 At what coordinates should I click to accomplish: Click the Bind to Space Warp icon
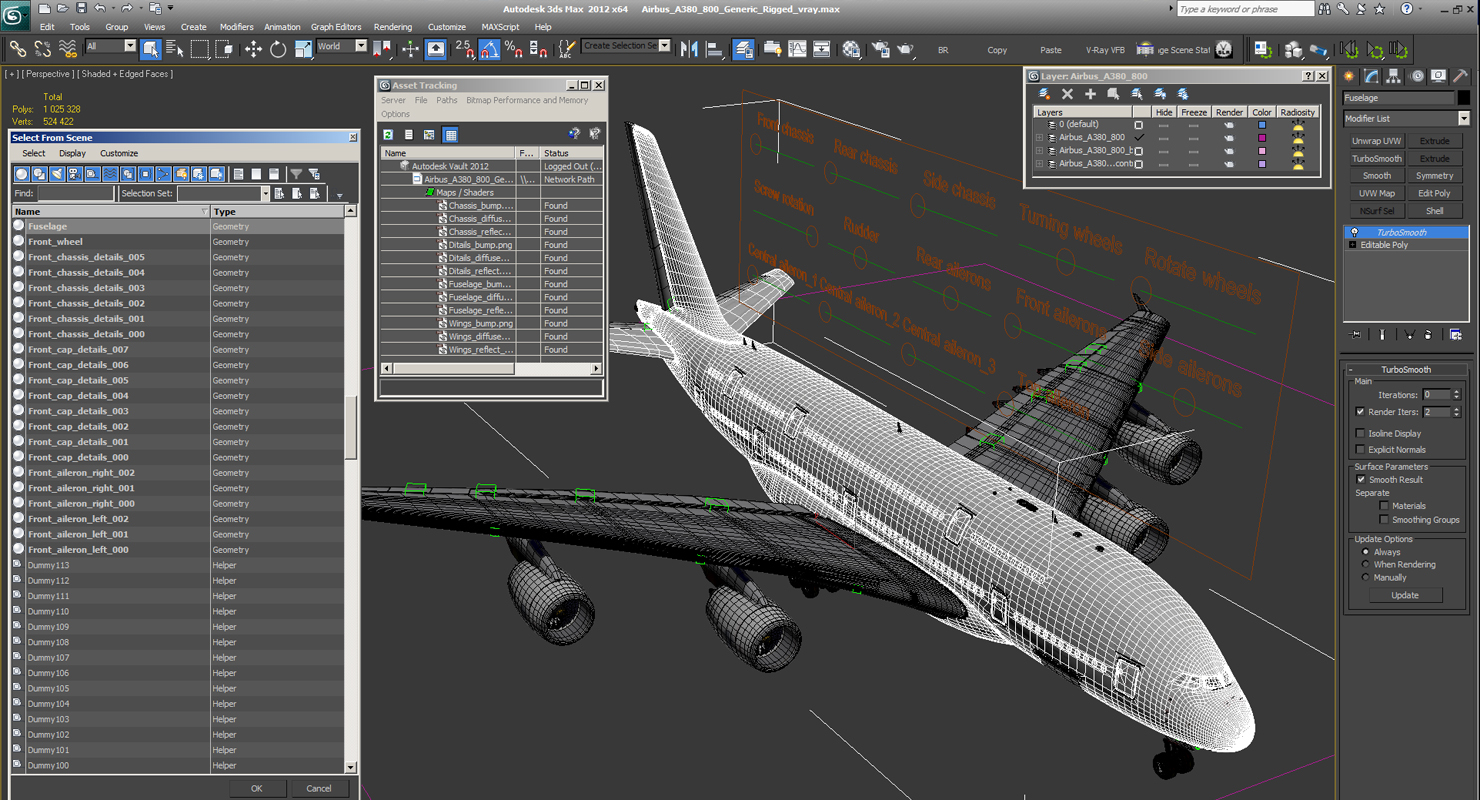tap(68, 48)
